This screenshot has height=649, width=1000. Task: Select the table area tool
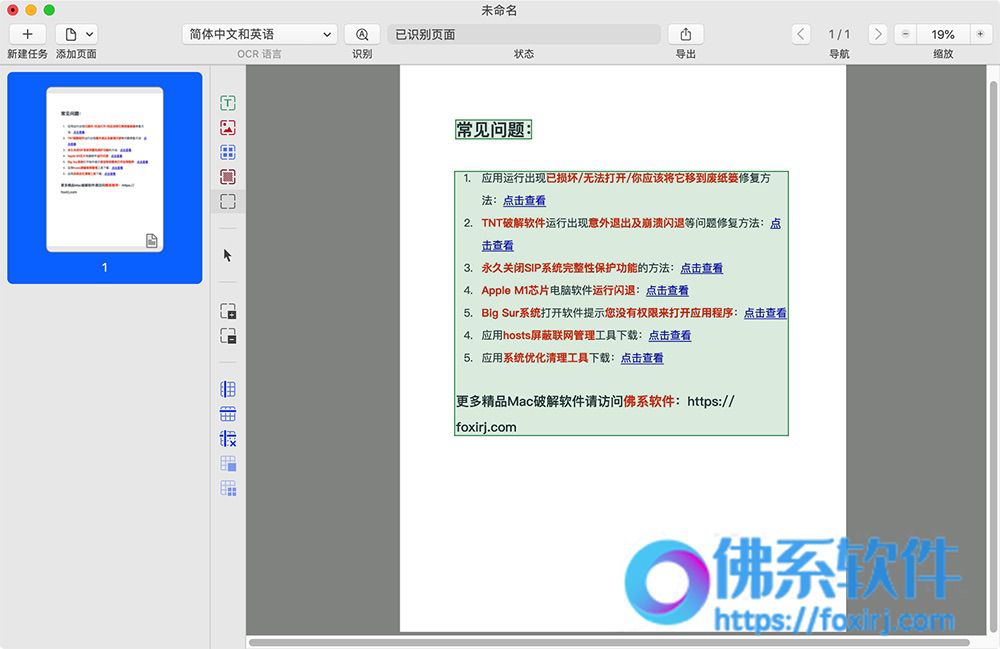(228, 152)
